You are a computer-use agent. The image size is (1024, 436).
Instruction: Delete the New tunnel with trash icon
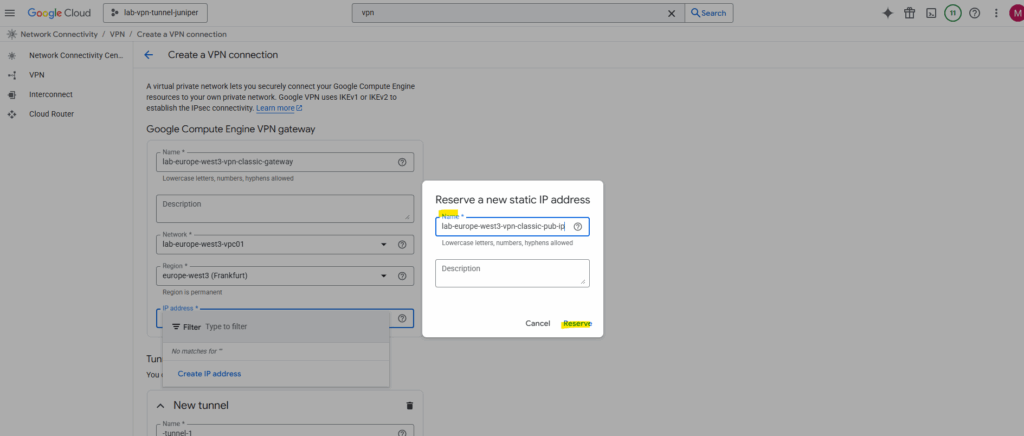click(409, 405)
